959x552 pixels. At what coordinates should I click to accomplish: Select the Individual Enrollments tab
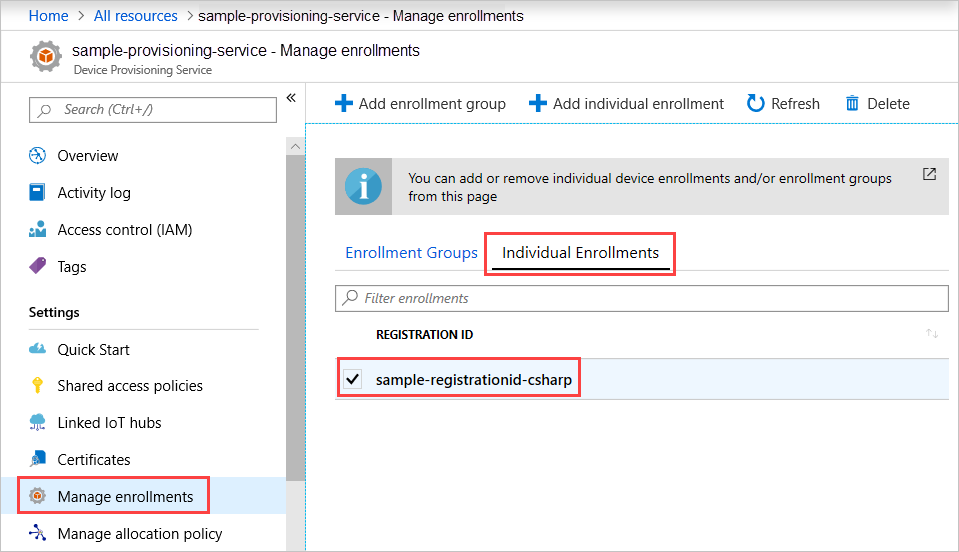click(x=580, y=252)
